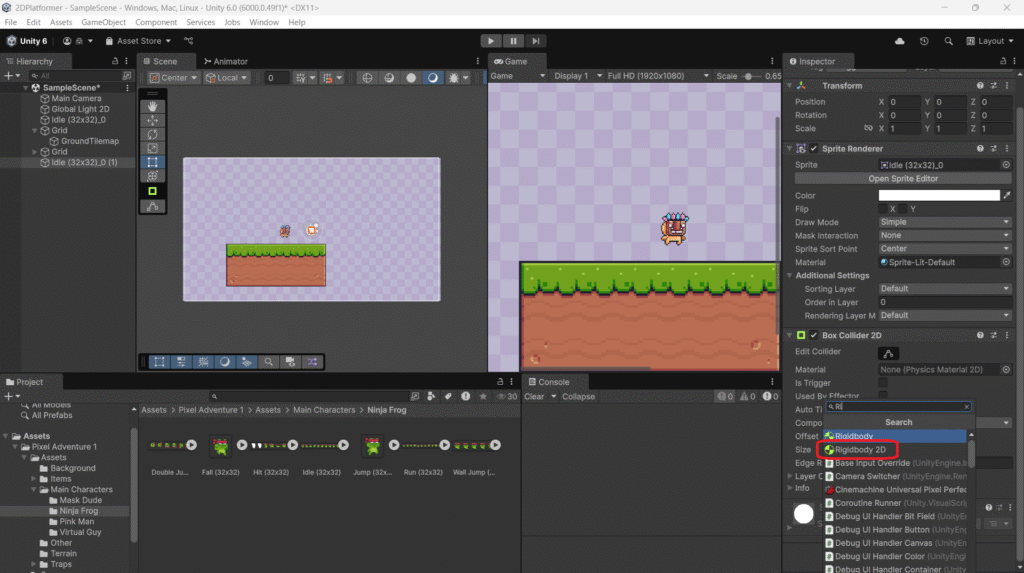Adjust the Game view Scale slider

750,76
